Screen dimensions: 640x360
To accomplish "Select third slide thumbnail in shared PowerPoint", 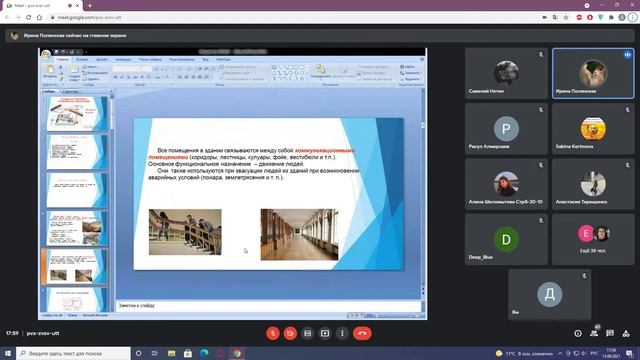I will pos(77,190).
